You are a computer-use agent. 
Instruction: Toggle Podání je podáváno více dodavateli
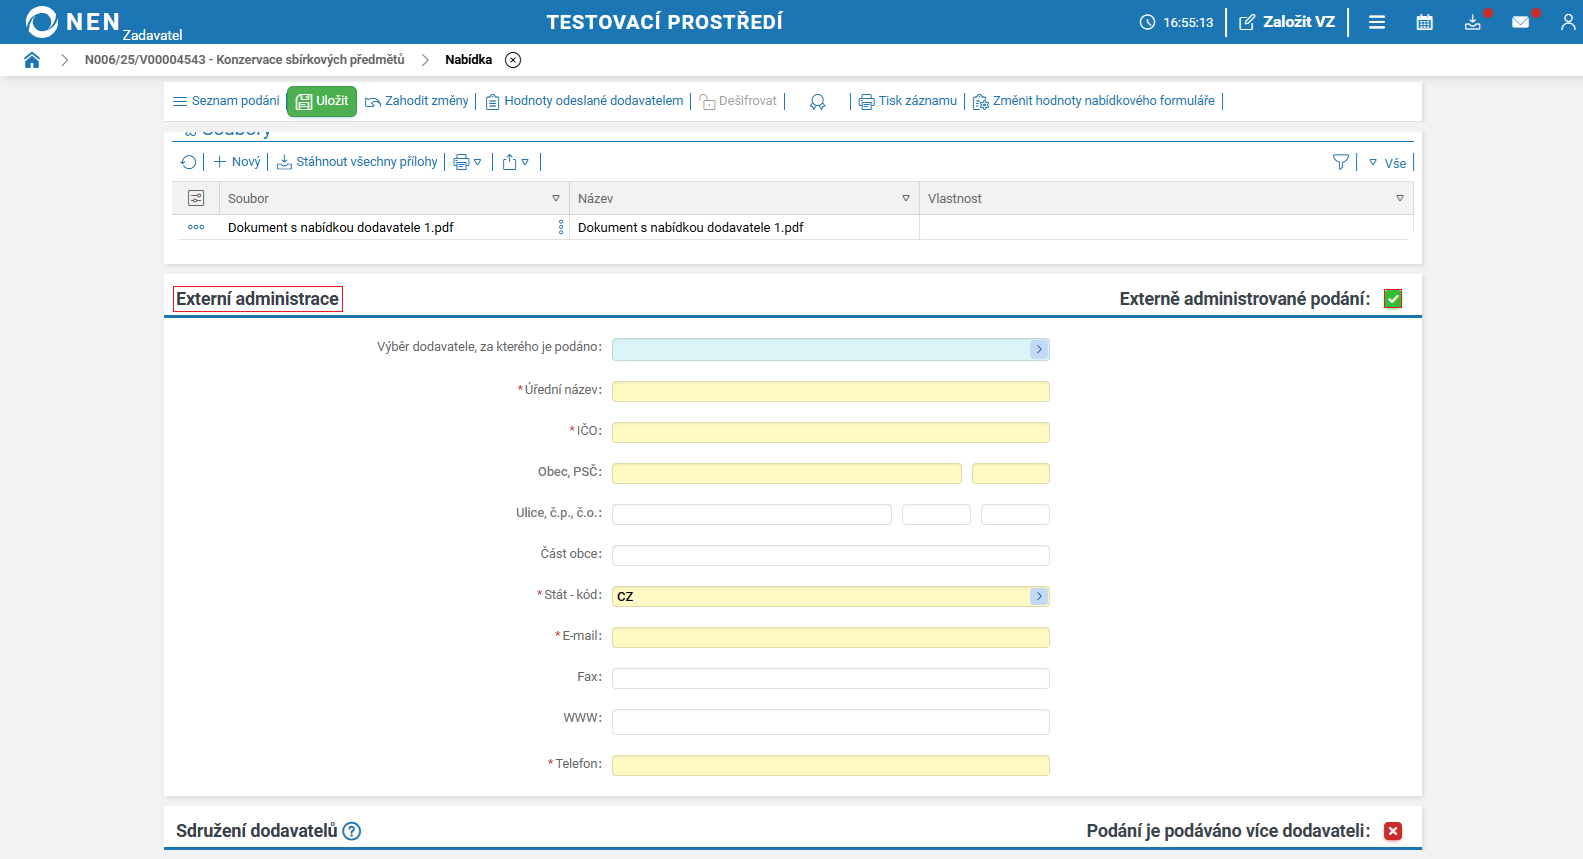(x=1393, y=831)
